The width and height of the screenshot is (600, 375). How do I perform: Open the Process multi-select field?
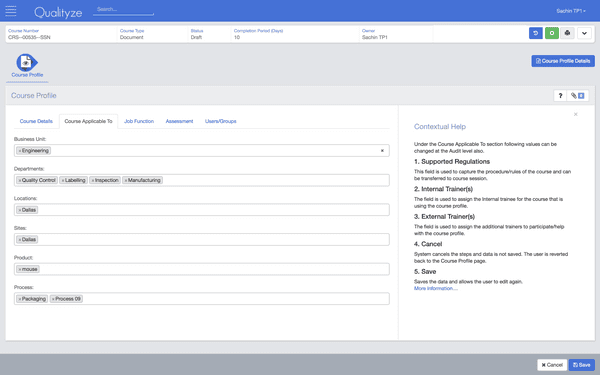click(202, 299)
